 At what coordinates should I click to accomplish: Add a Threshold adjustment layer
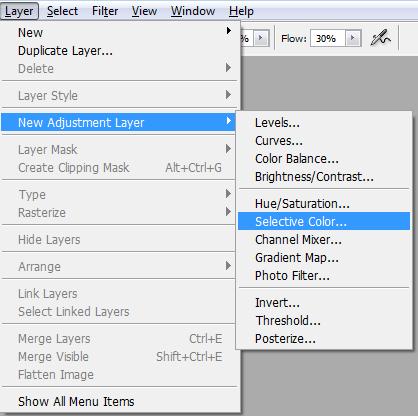[324, 320]
